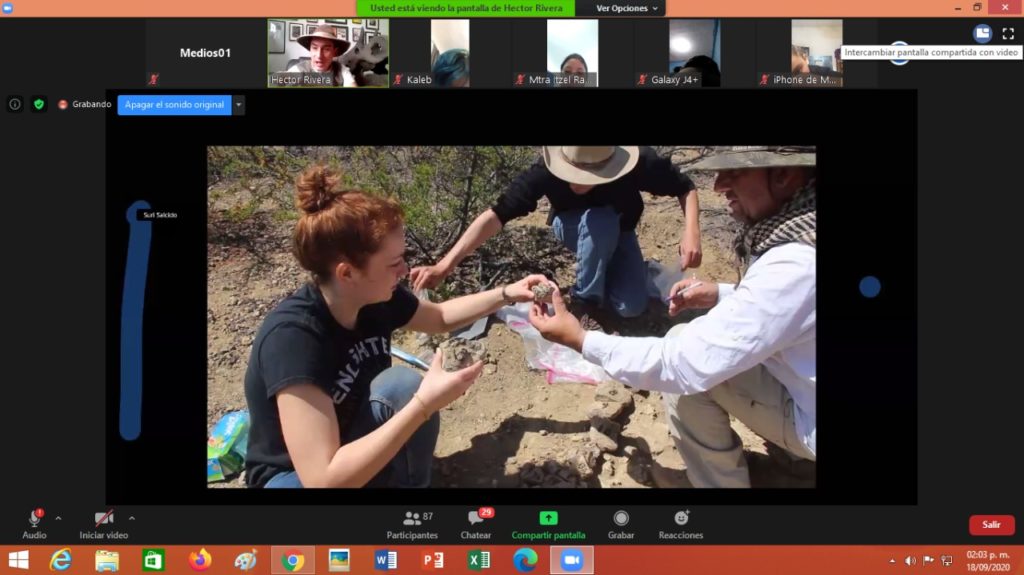Open PowerPoint from taskbar
The height and width of the screenshot is (575, 1024).
[x=432, y=561]
